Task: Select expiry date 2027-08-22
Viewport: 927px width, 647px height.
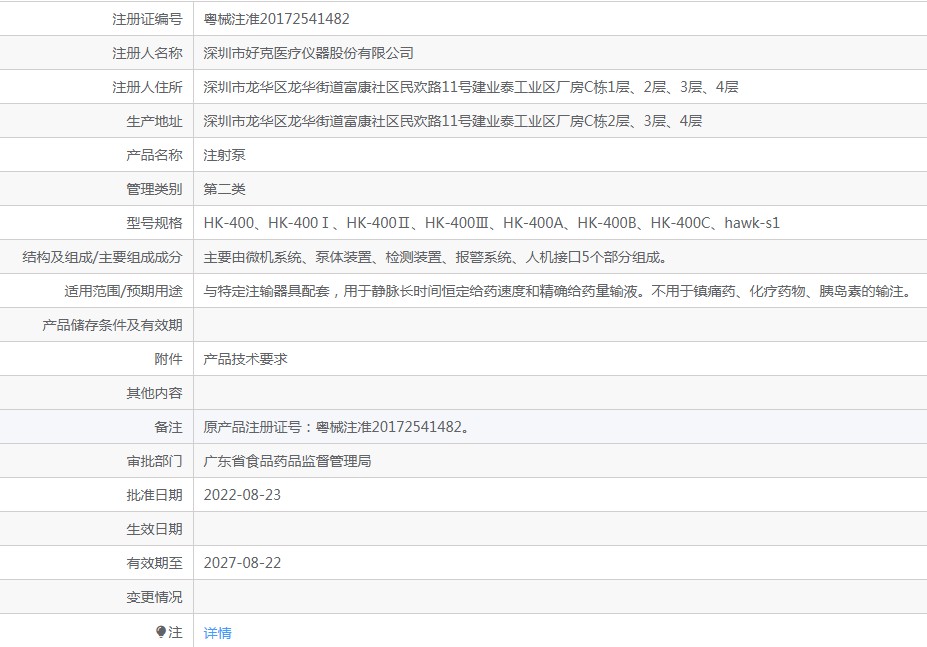Action: 242,563
